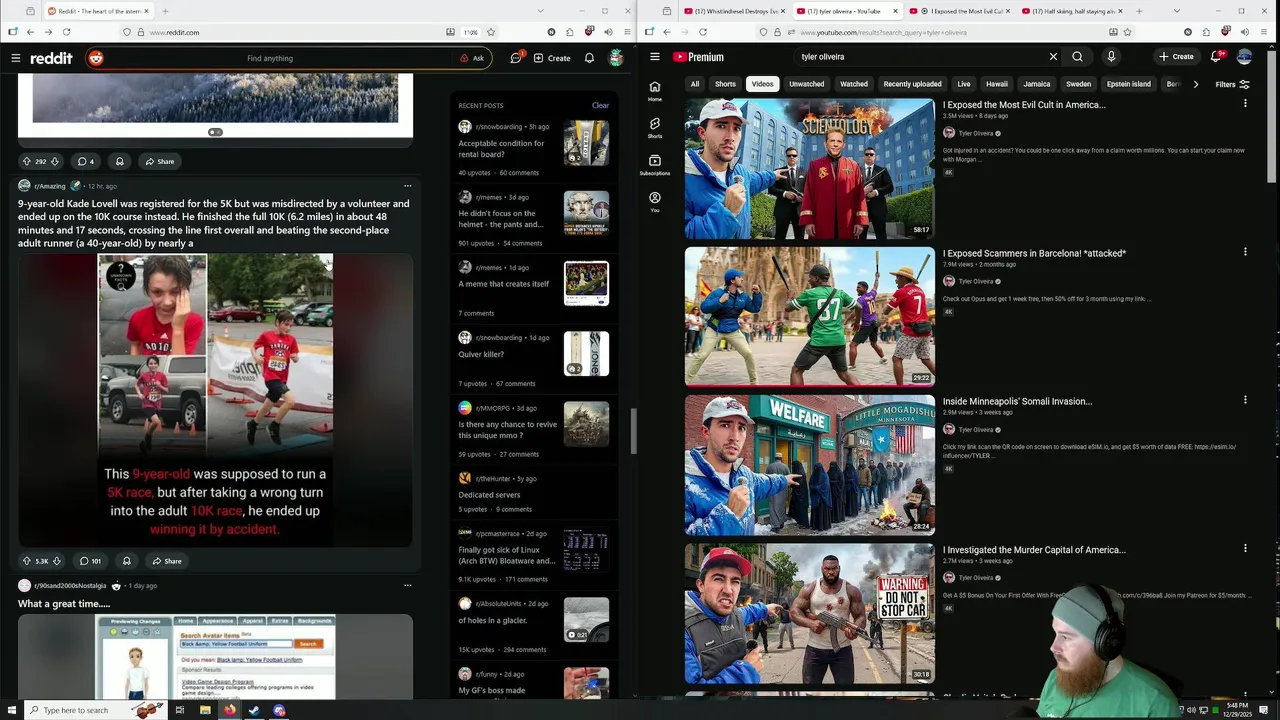The image size is (1280, 720).
Task: Upvote the Kade Lovell post
Action: 27,561
